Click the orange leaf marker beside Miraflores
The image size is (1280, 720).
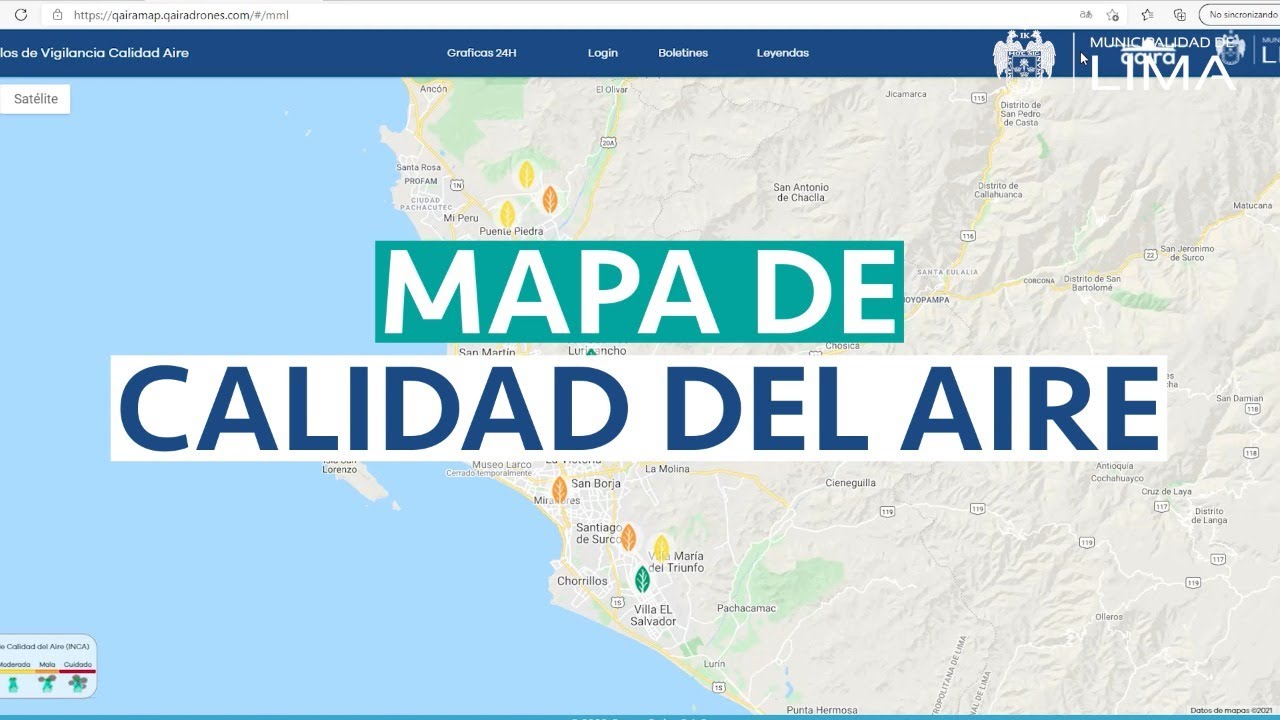pyautogui.click(x=559, y=489)
